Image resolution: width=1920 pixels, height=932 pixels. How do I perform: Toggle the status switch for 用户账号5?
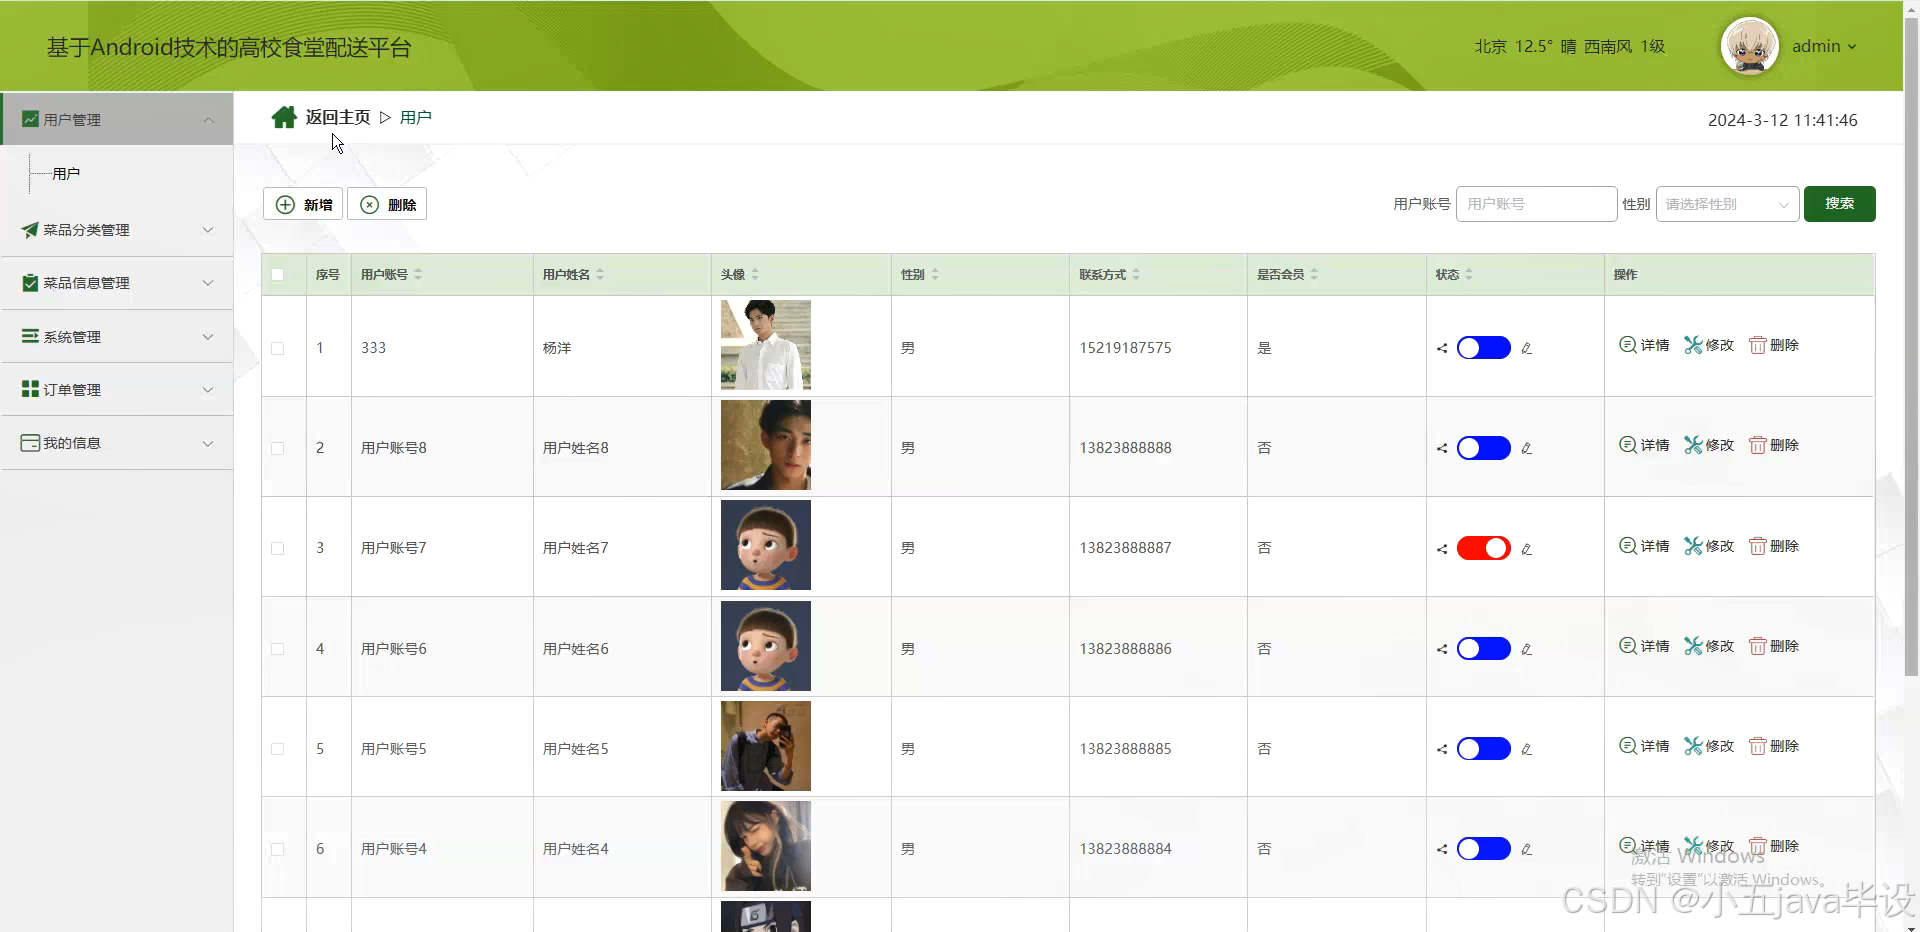[1484, 749]
